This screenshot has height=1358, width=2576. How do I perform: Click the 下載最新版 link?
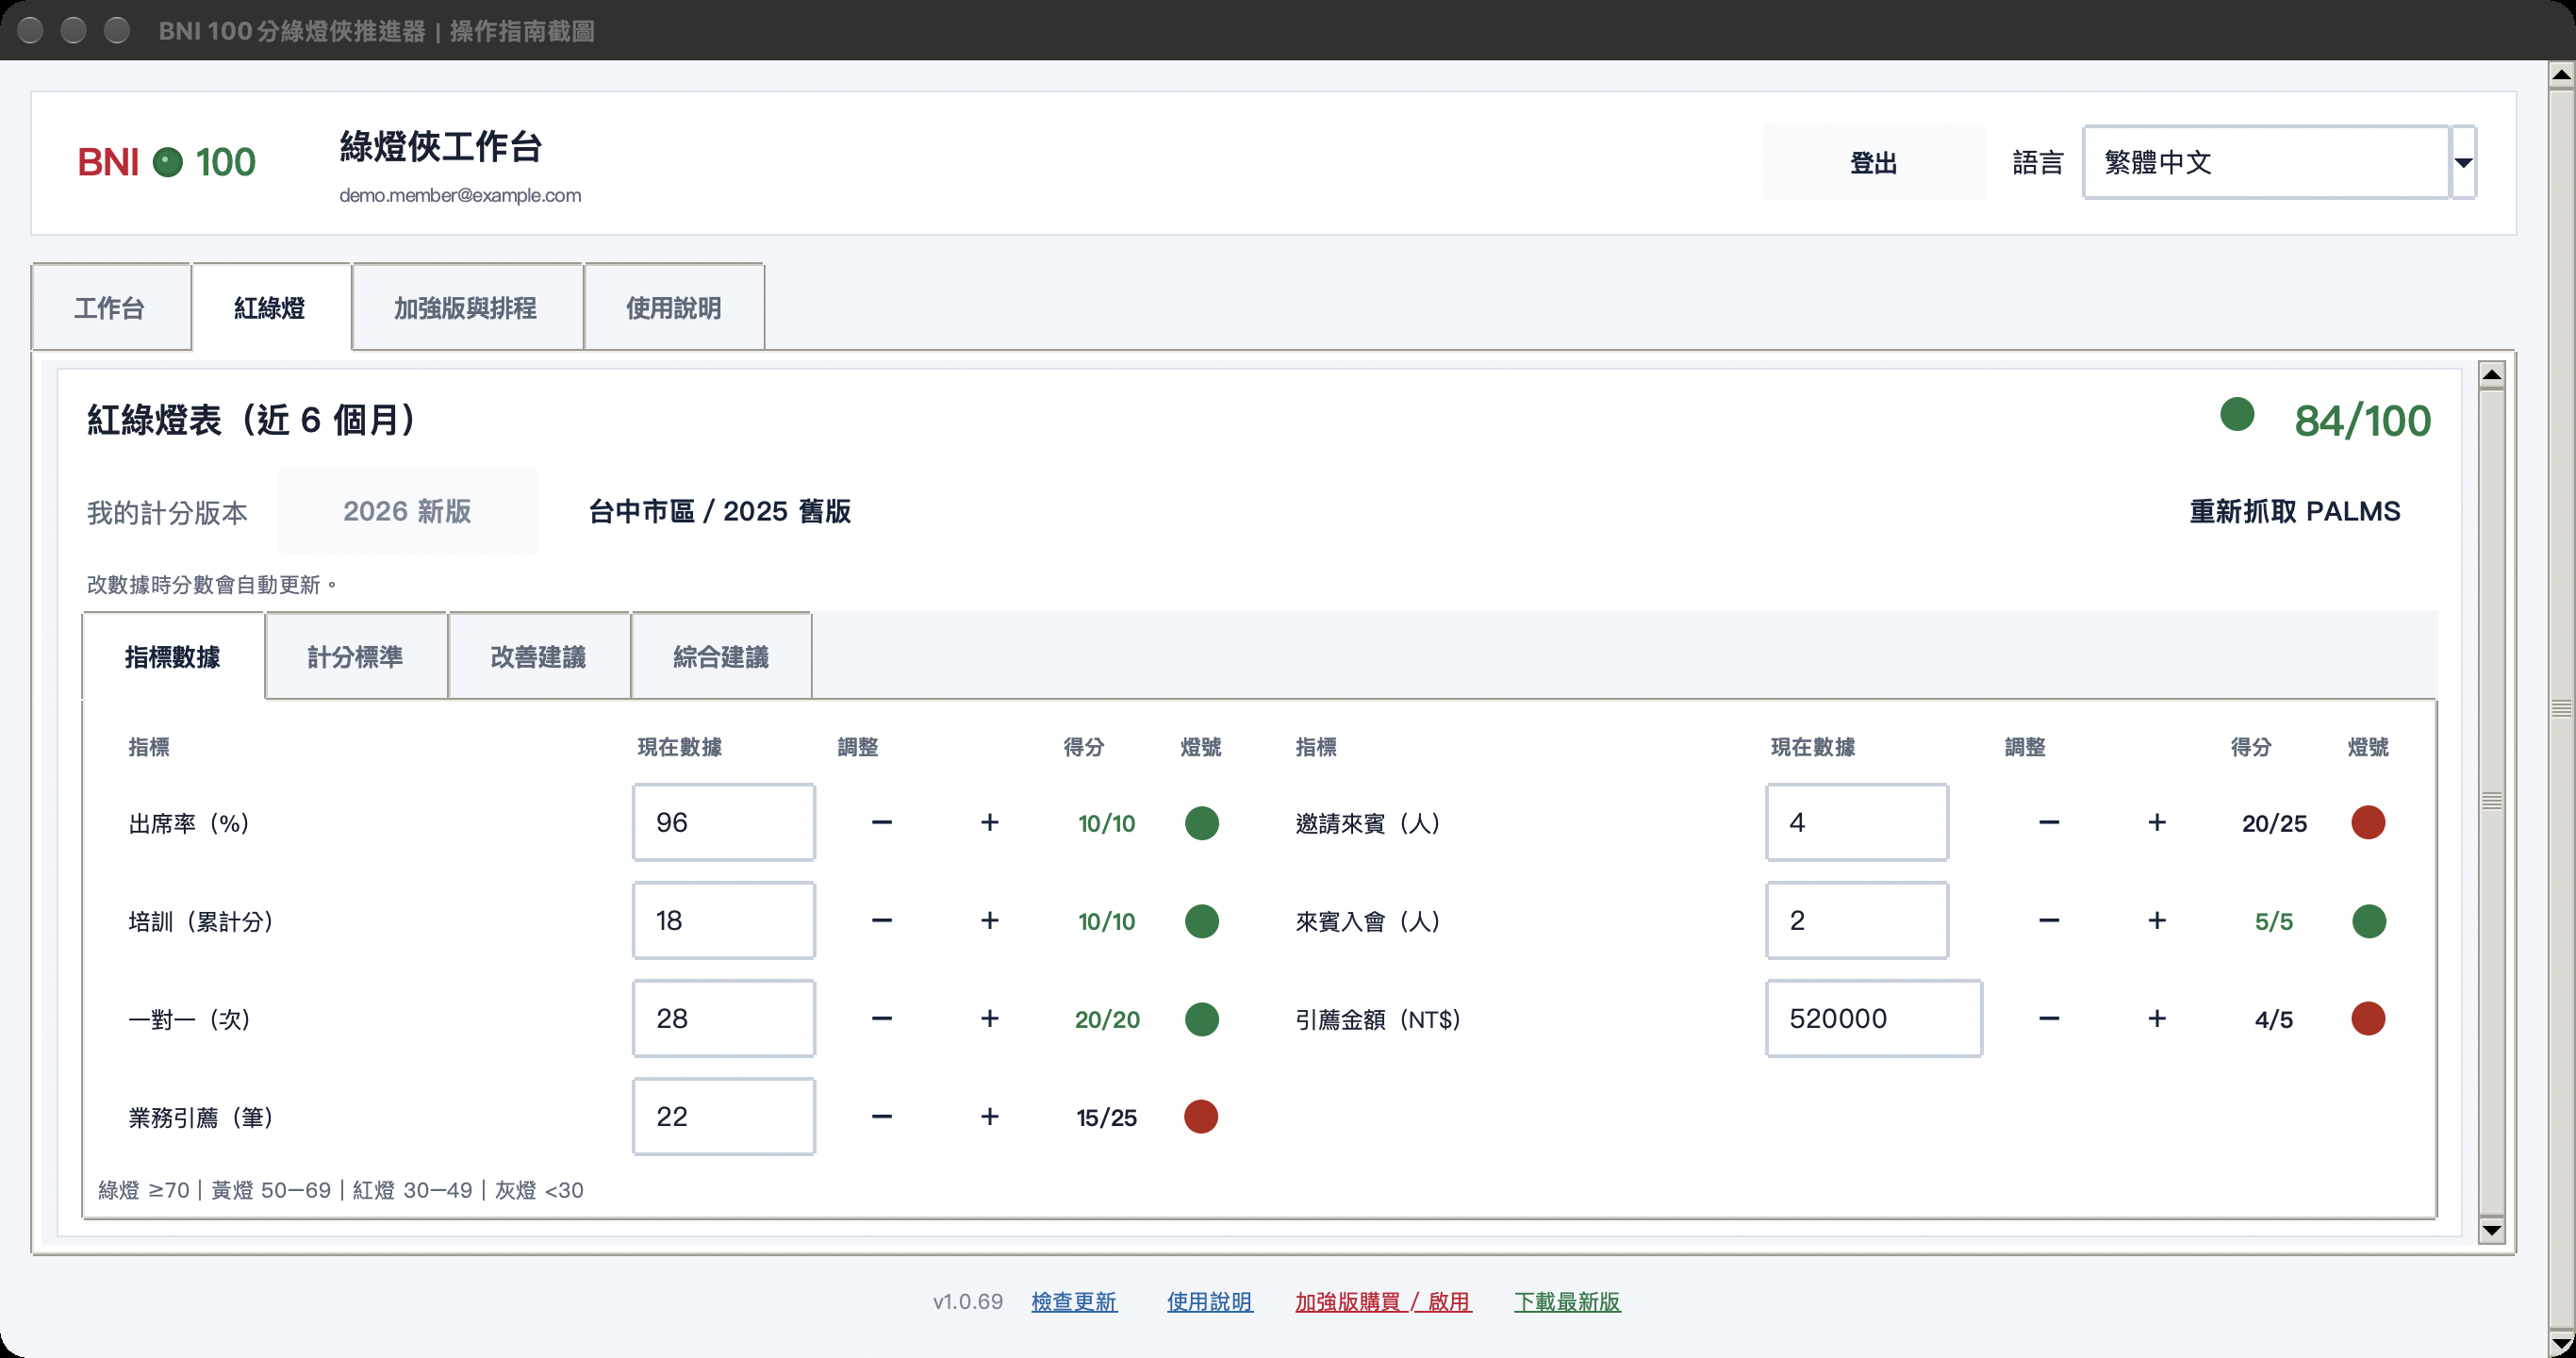coord(1567,1301)
